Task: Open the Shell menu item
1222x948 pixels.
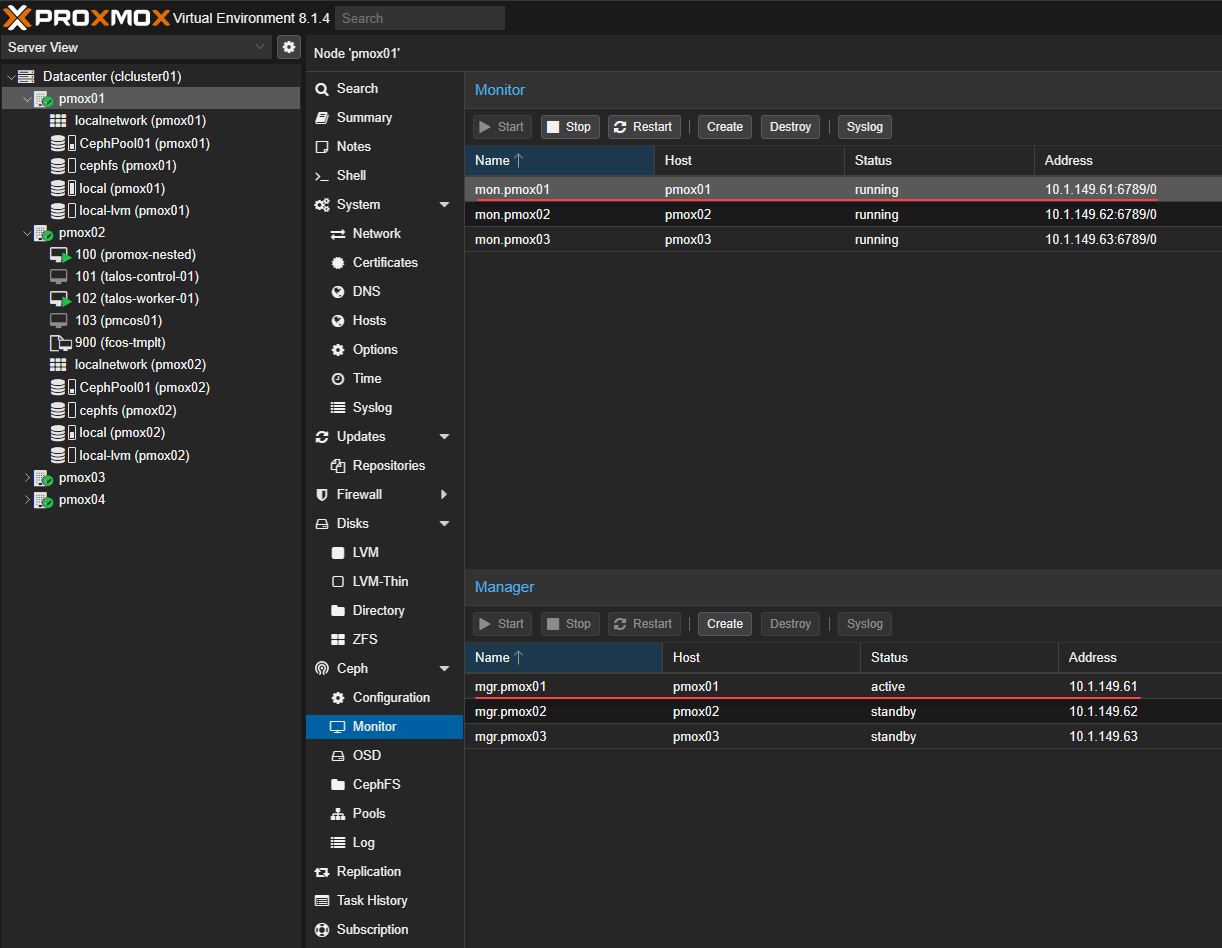Action: coord(351,175)
